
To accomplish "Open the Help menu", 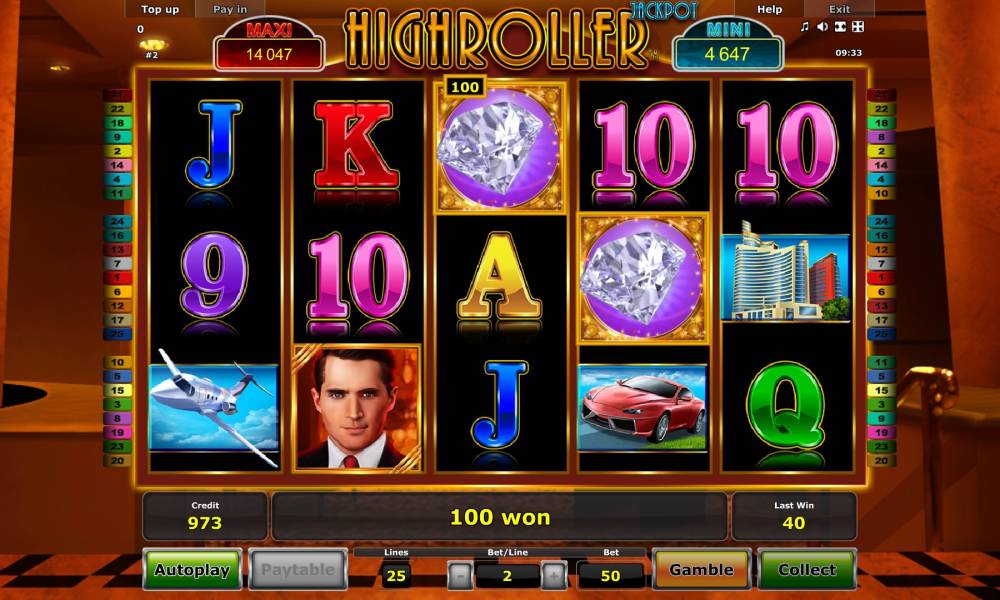I will tap(769, 9).
